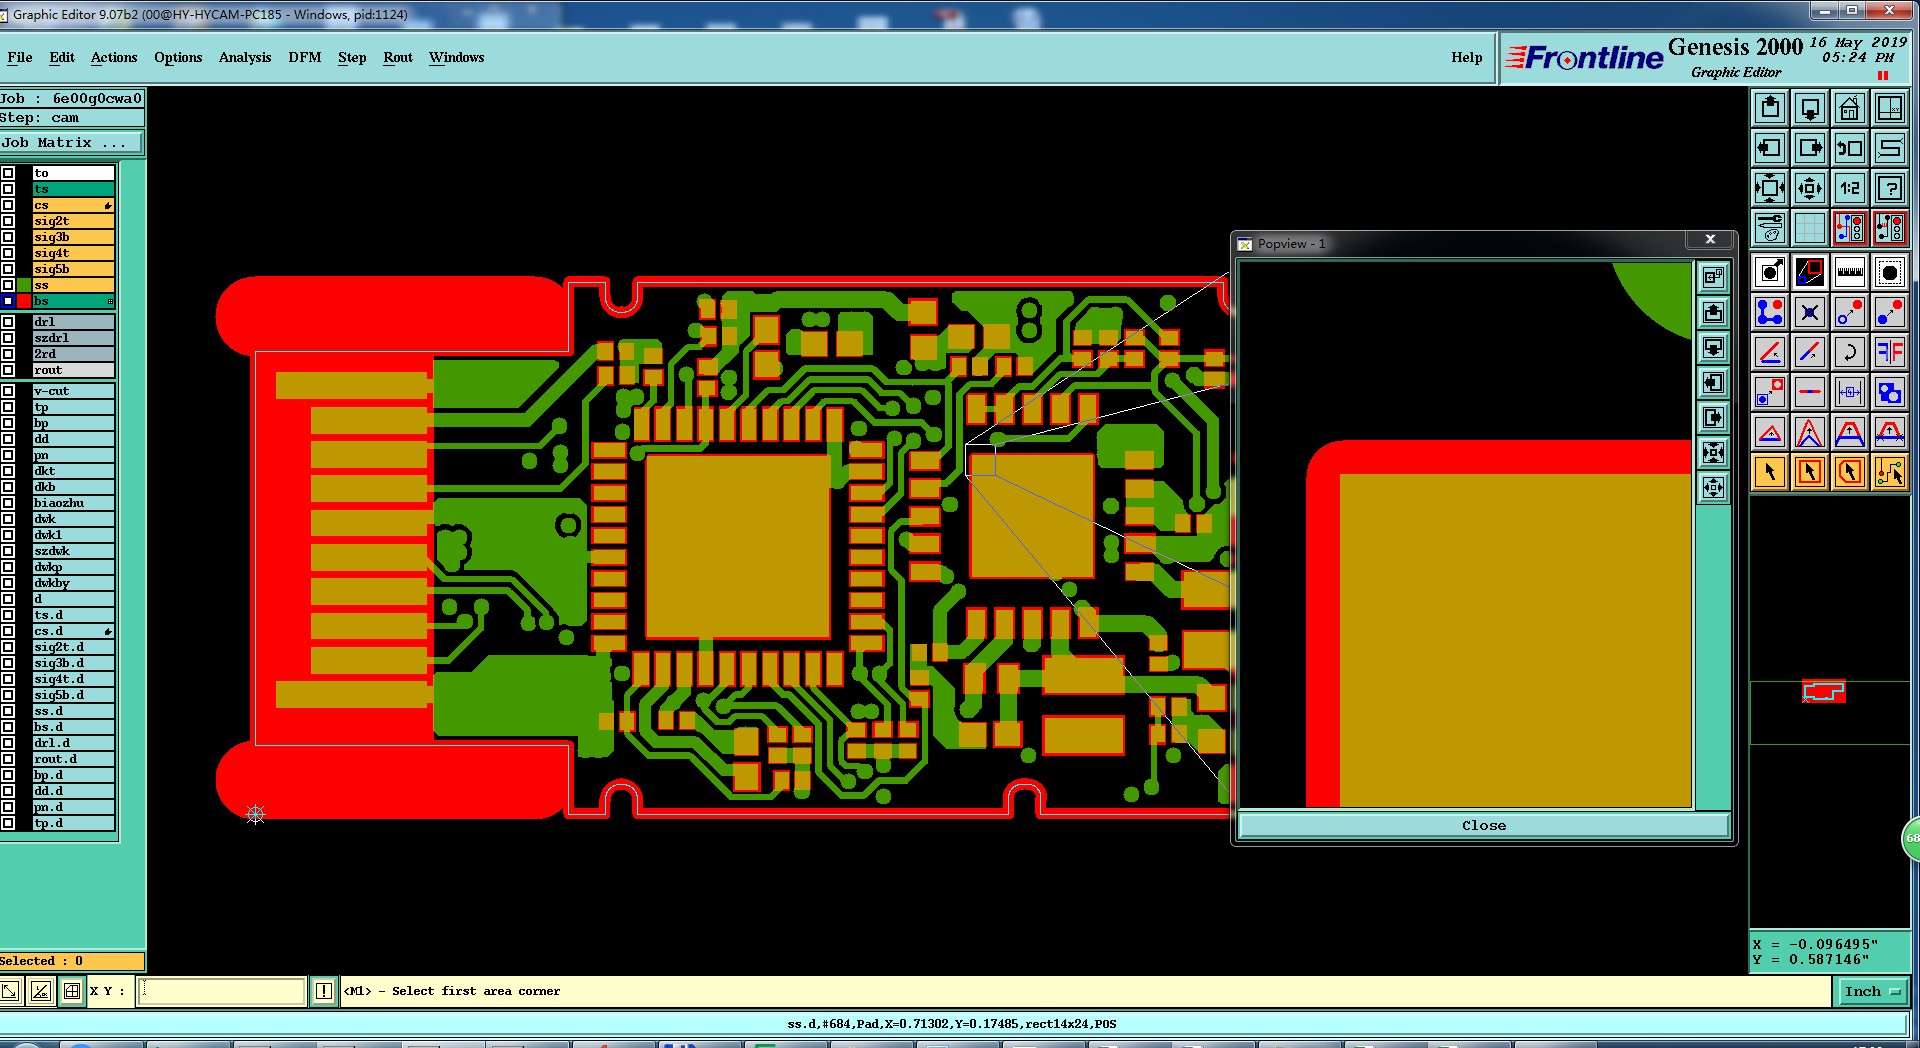Image resolution: width=1920 pixels, height=1048 pixels.
Task: Select the layer name sig4t.d
Action: tap(74, 679)
